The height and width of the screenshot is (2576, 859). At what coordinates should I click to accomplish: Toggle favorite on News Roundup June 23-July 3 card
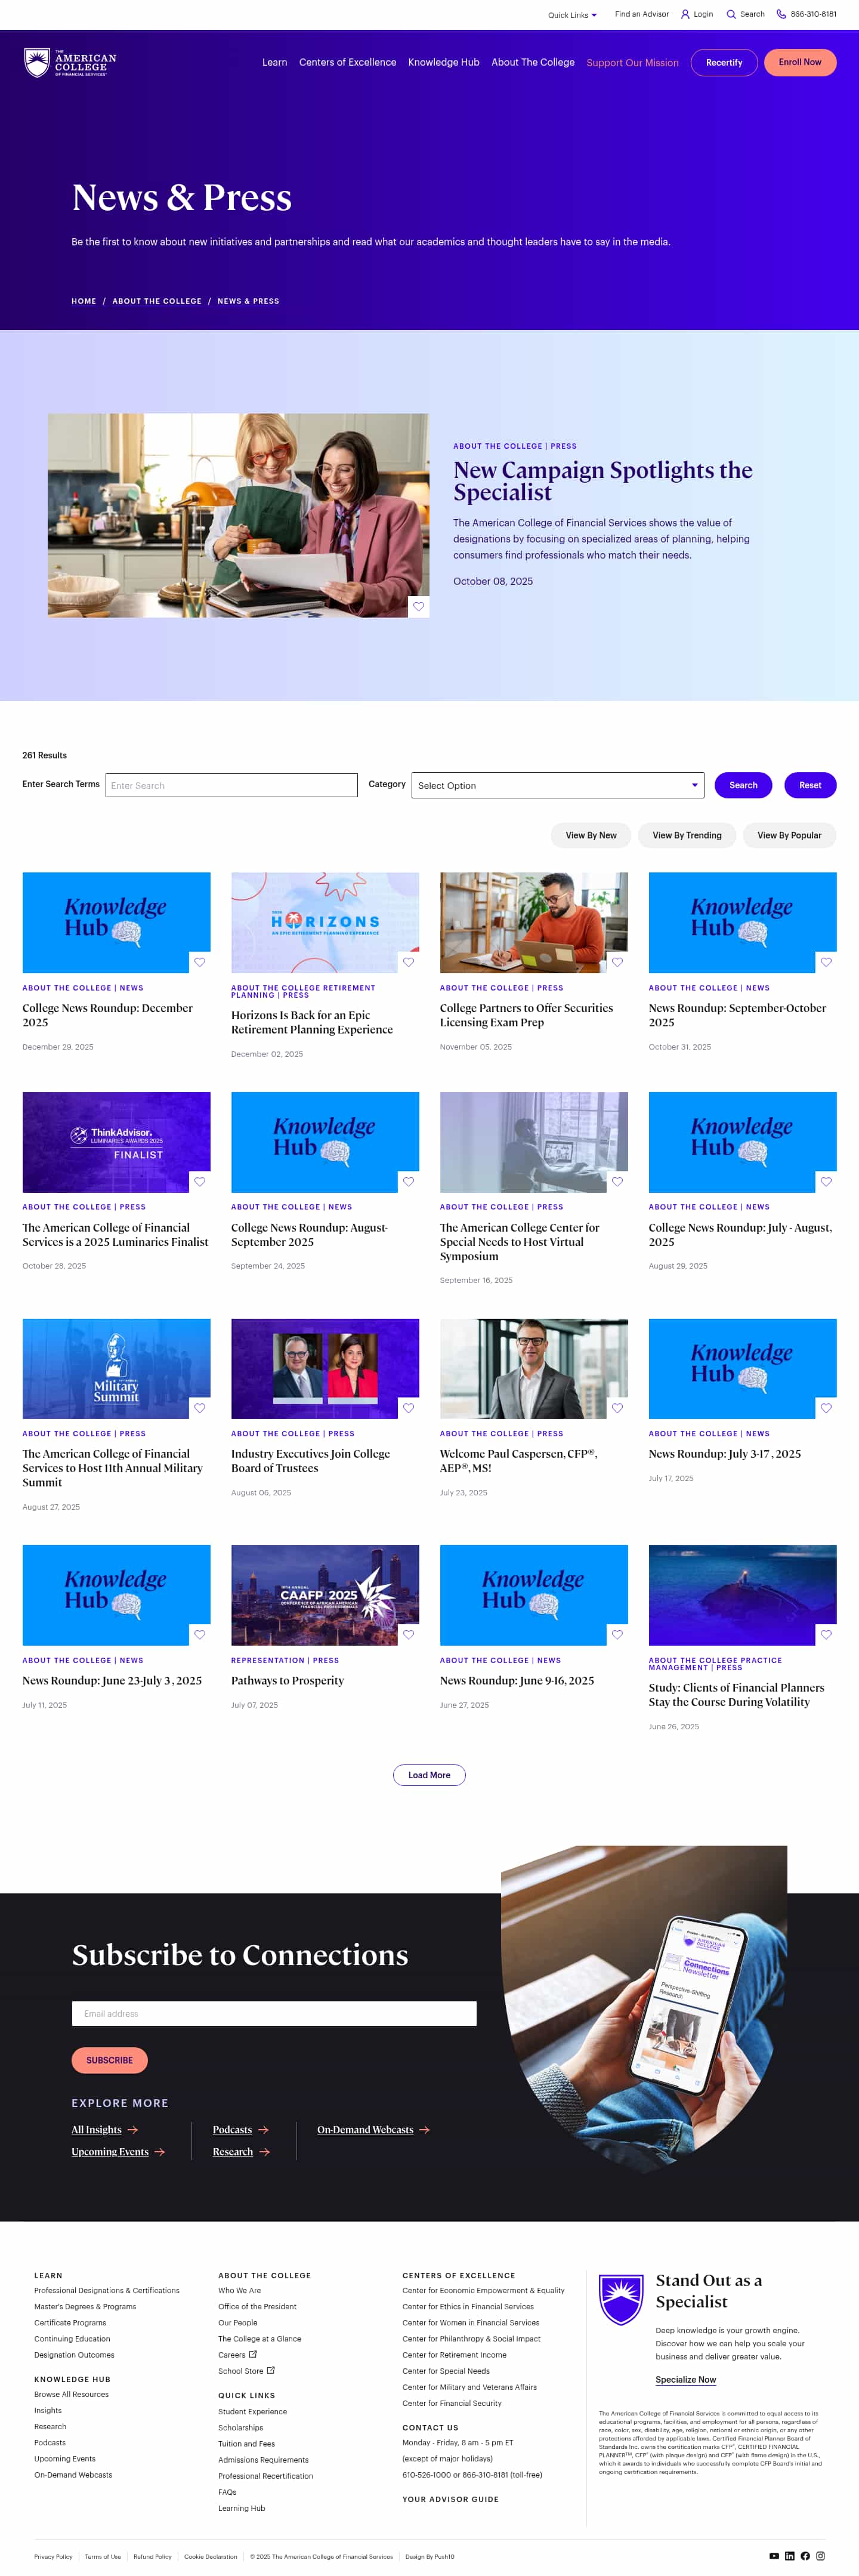(x=200, y=1634)
